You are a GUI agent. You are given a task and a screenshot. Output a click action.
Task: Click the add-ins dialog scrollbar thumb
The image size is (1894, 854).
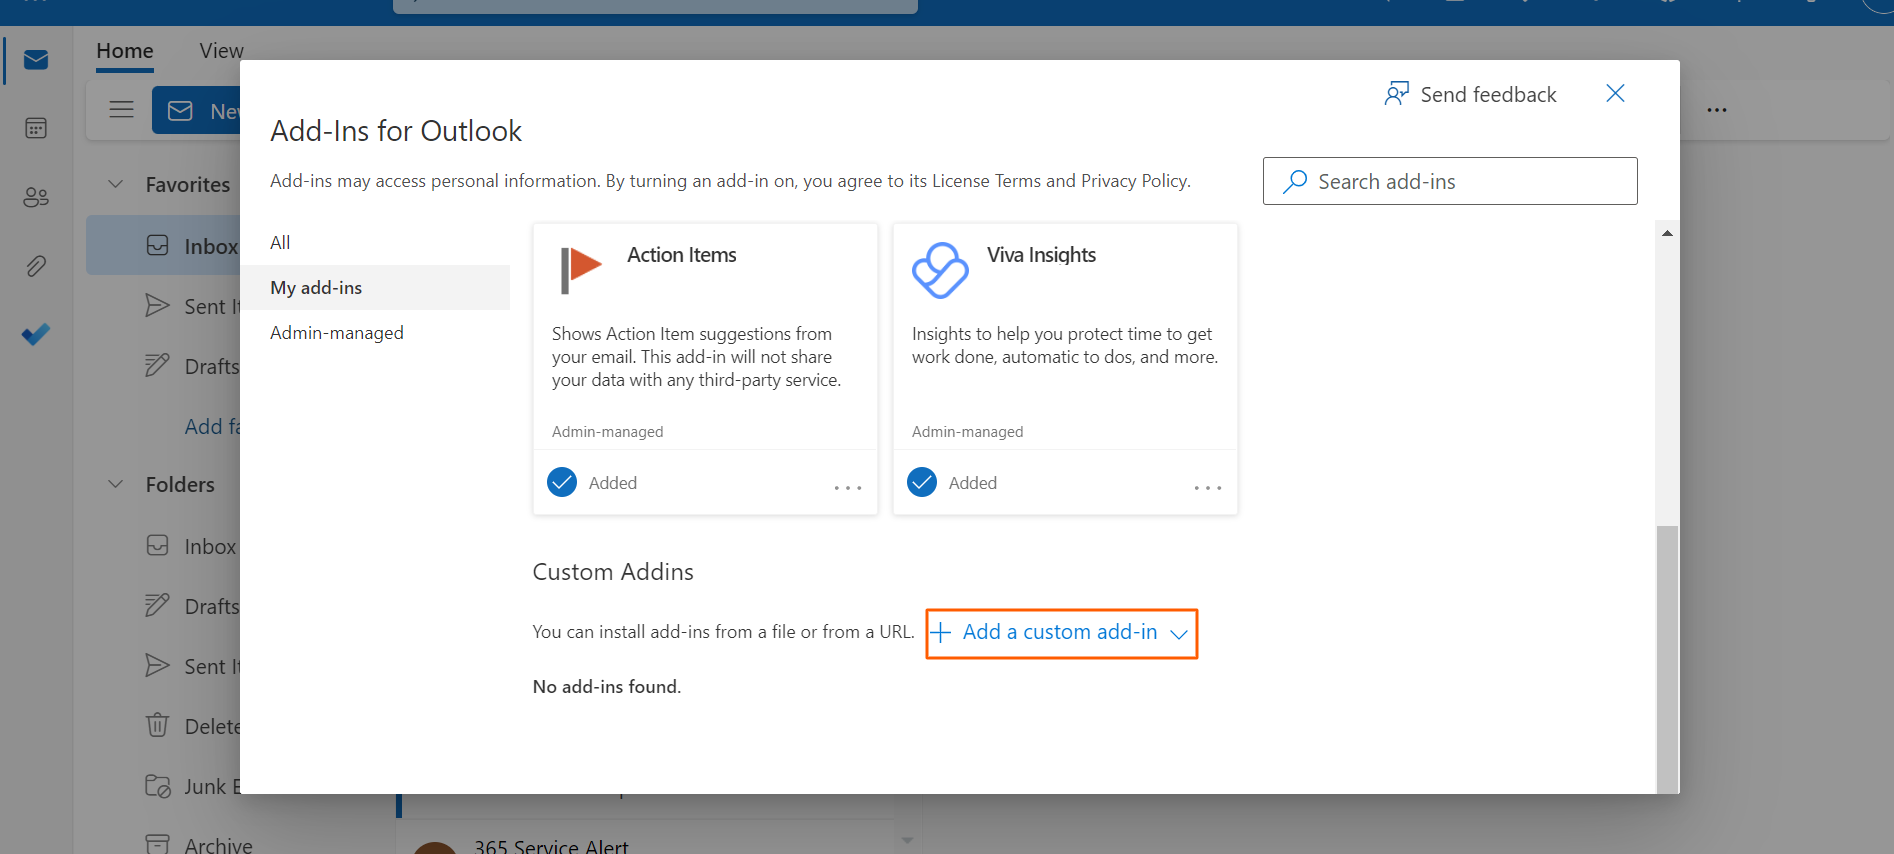coord(1667,659)
